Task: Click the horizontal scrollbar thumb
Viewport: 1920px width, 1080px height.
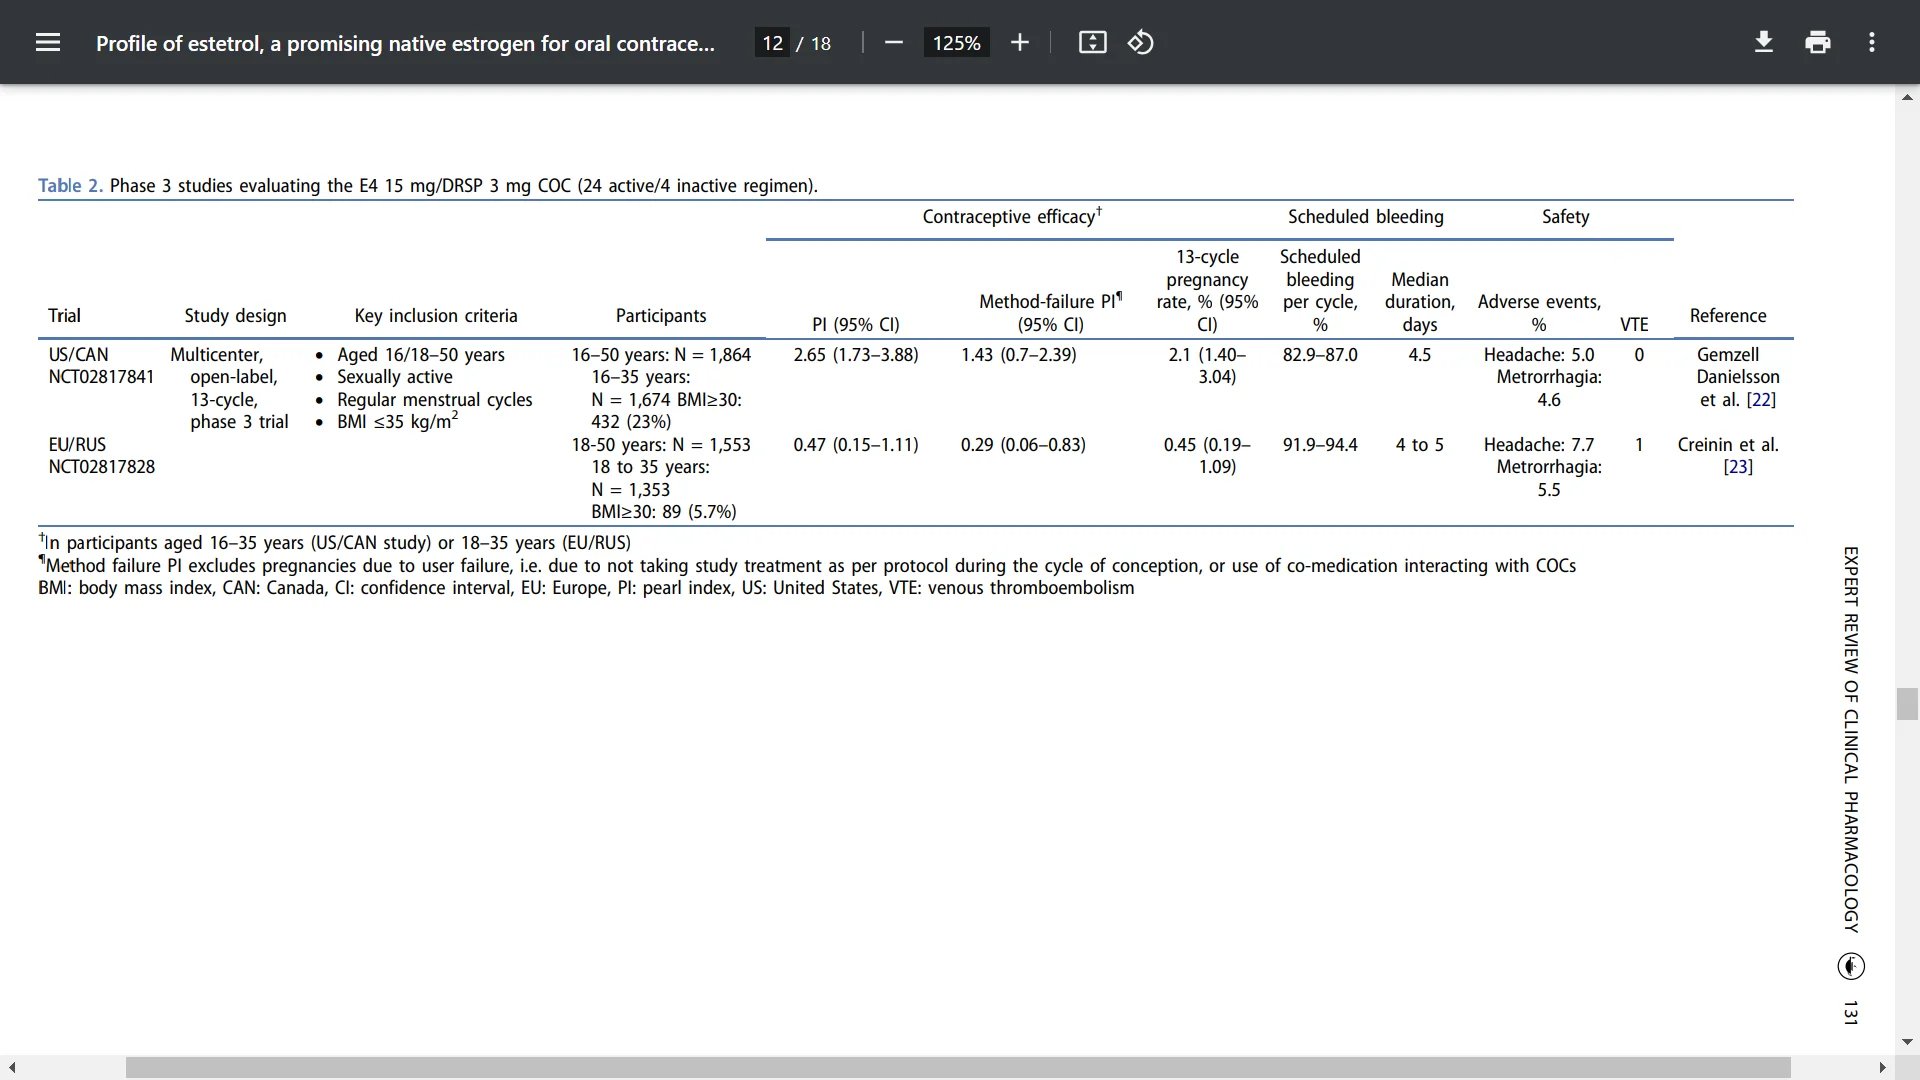Action: [x=958, y=1068]
